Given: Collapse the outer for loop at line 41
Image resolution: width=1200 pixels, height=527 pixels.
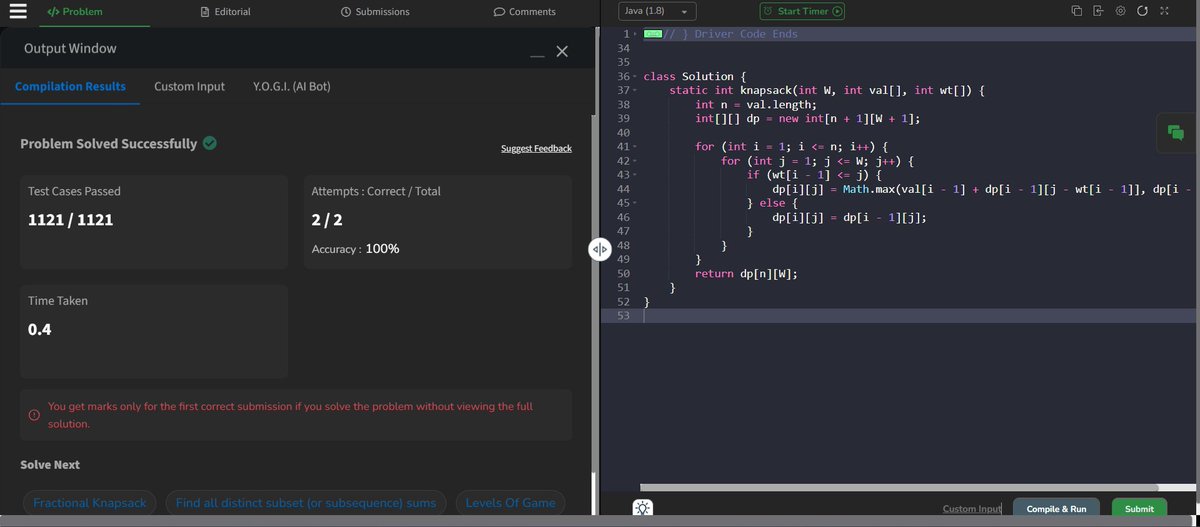Looking at the screenshot, I should point(636,147).
